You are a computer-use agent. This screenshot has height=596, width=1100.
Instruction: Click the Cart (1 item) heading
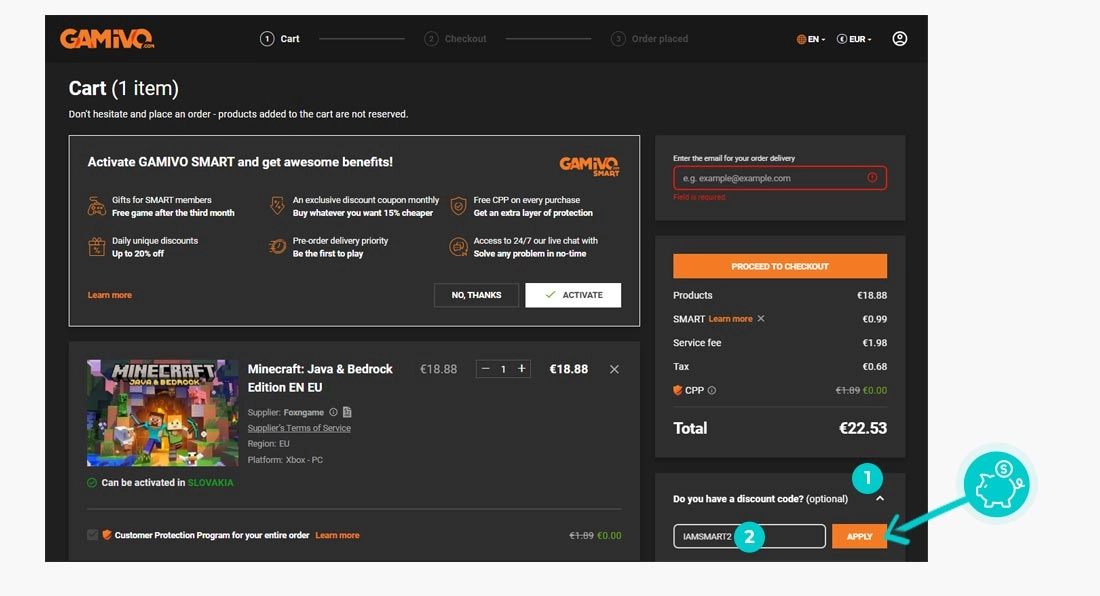tap(123, 88)
